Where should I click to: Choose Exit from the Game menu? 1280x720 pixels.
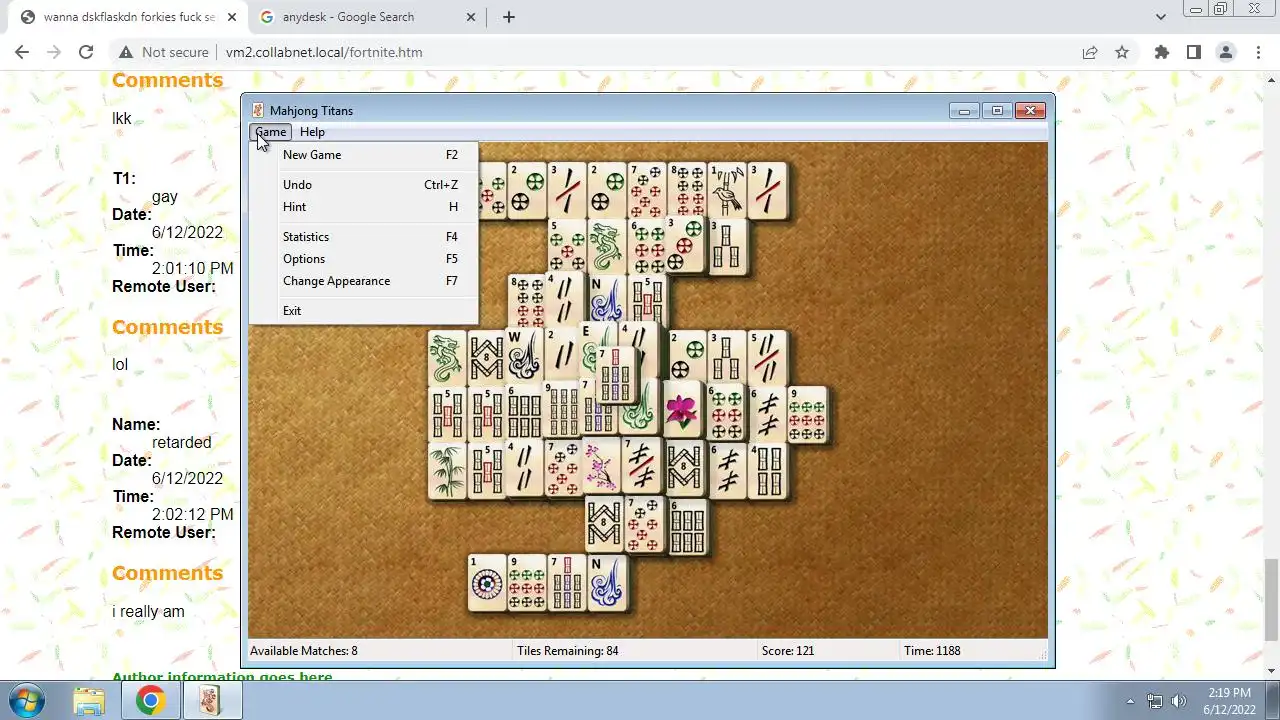364,311
